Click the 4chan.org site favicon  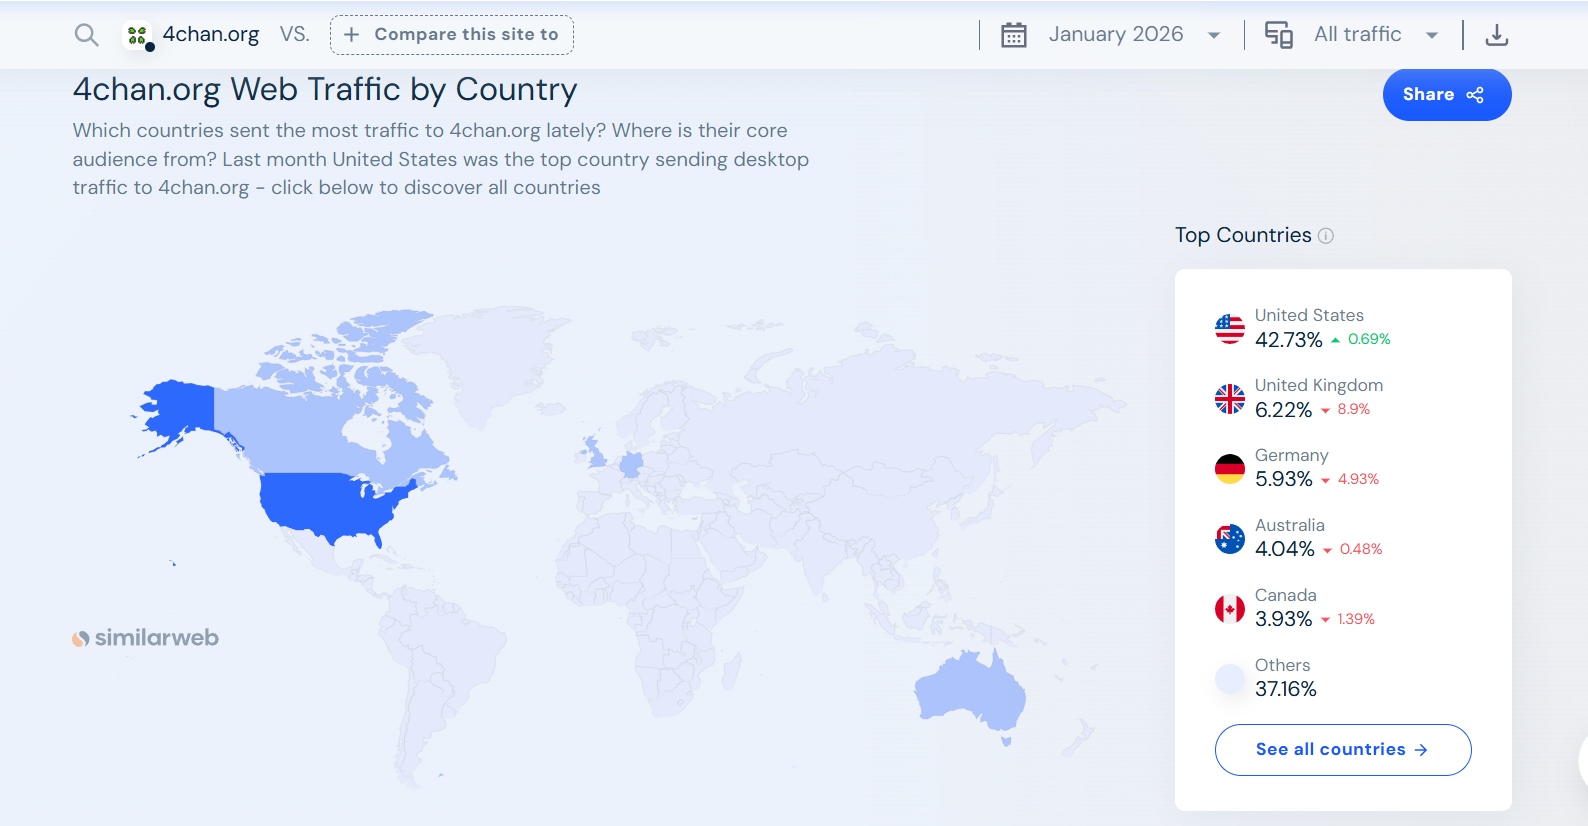[138, 36]
